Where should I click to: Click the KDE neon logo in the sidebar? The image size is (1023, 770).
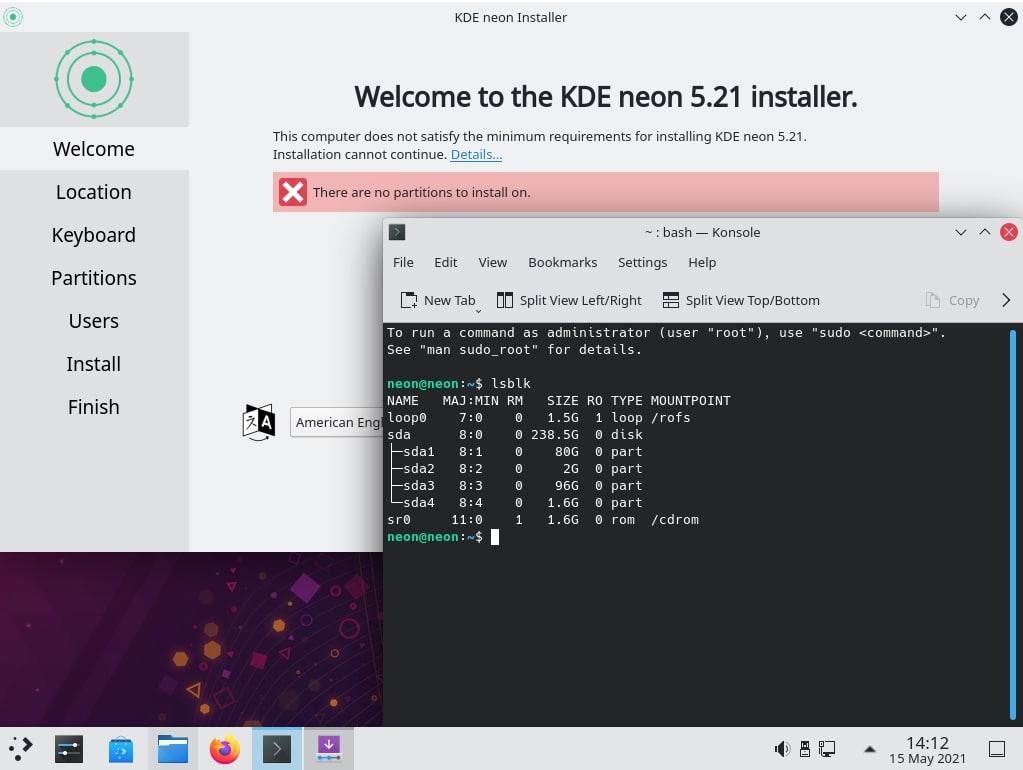94,79
